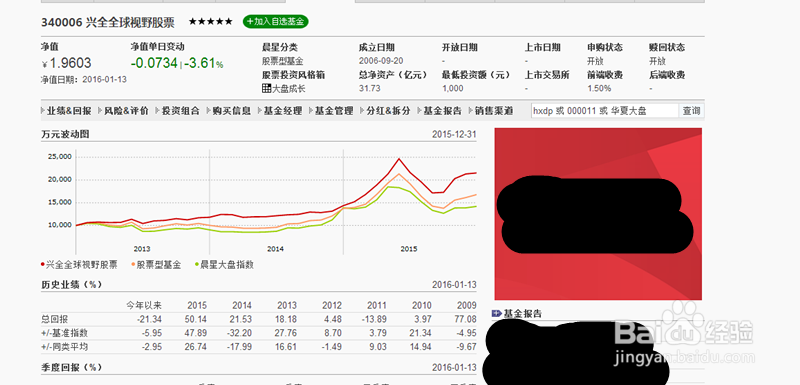Add fund via 加入自选基金 button

276,22
